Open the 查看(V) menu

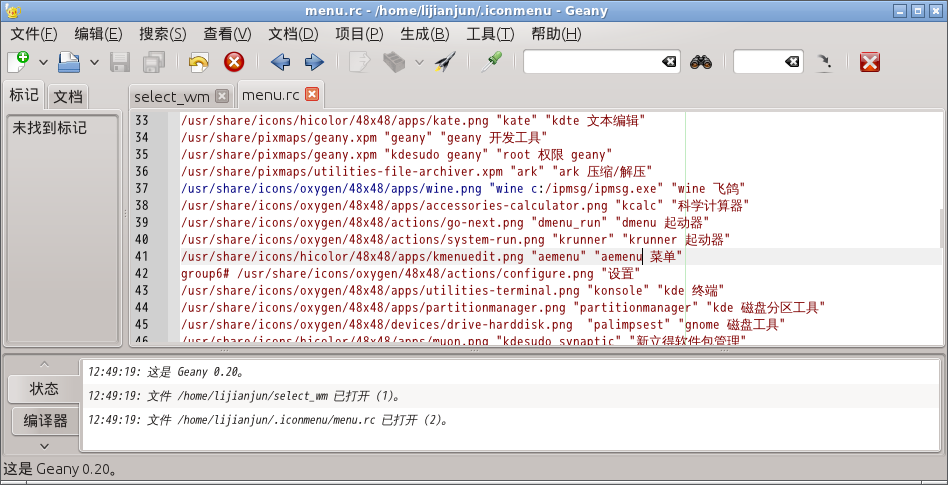click(227, 34)
